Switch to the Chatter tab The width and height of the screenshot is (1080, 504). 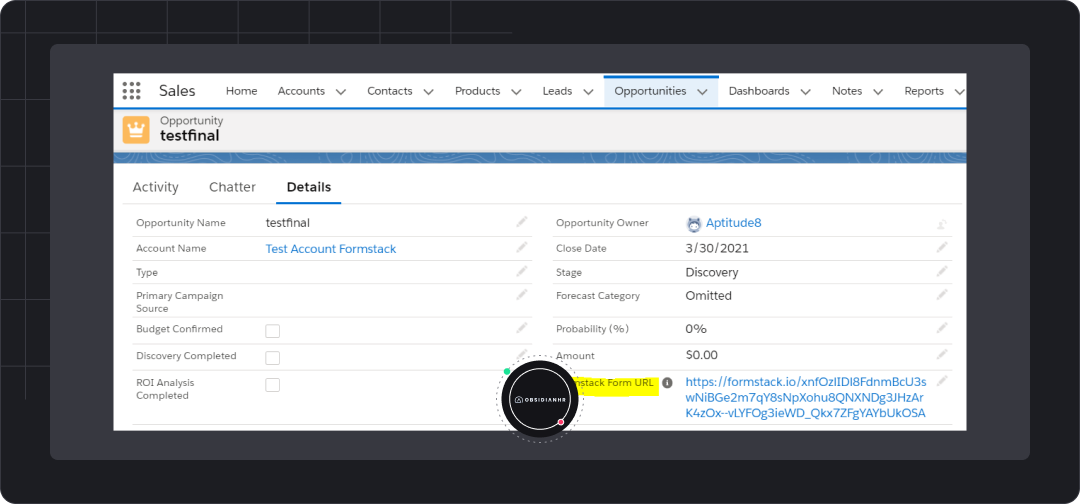coord(232,187)
